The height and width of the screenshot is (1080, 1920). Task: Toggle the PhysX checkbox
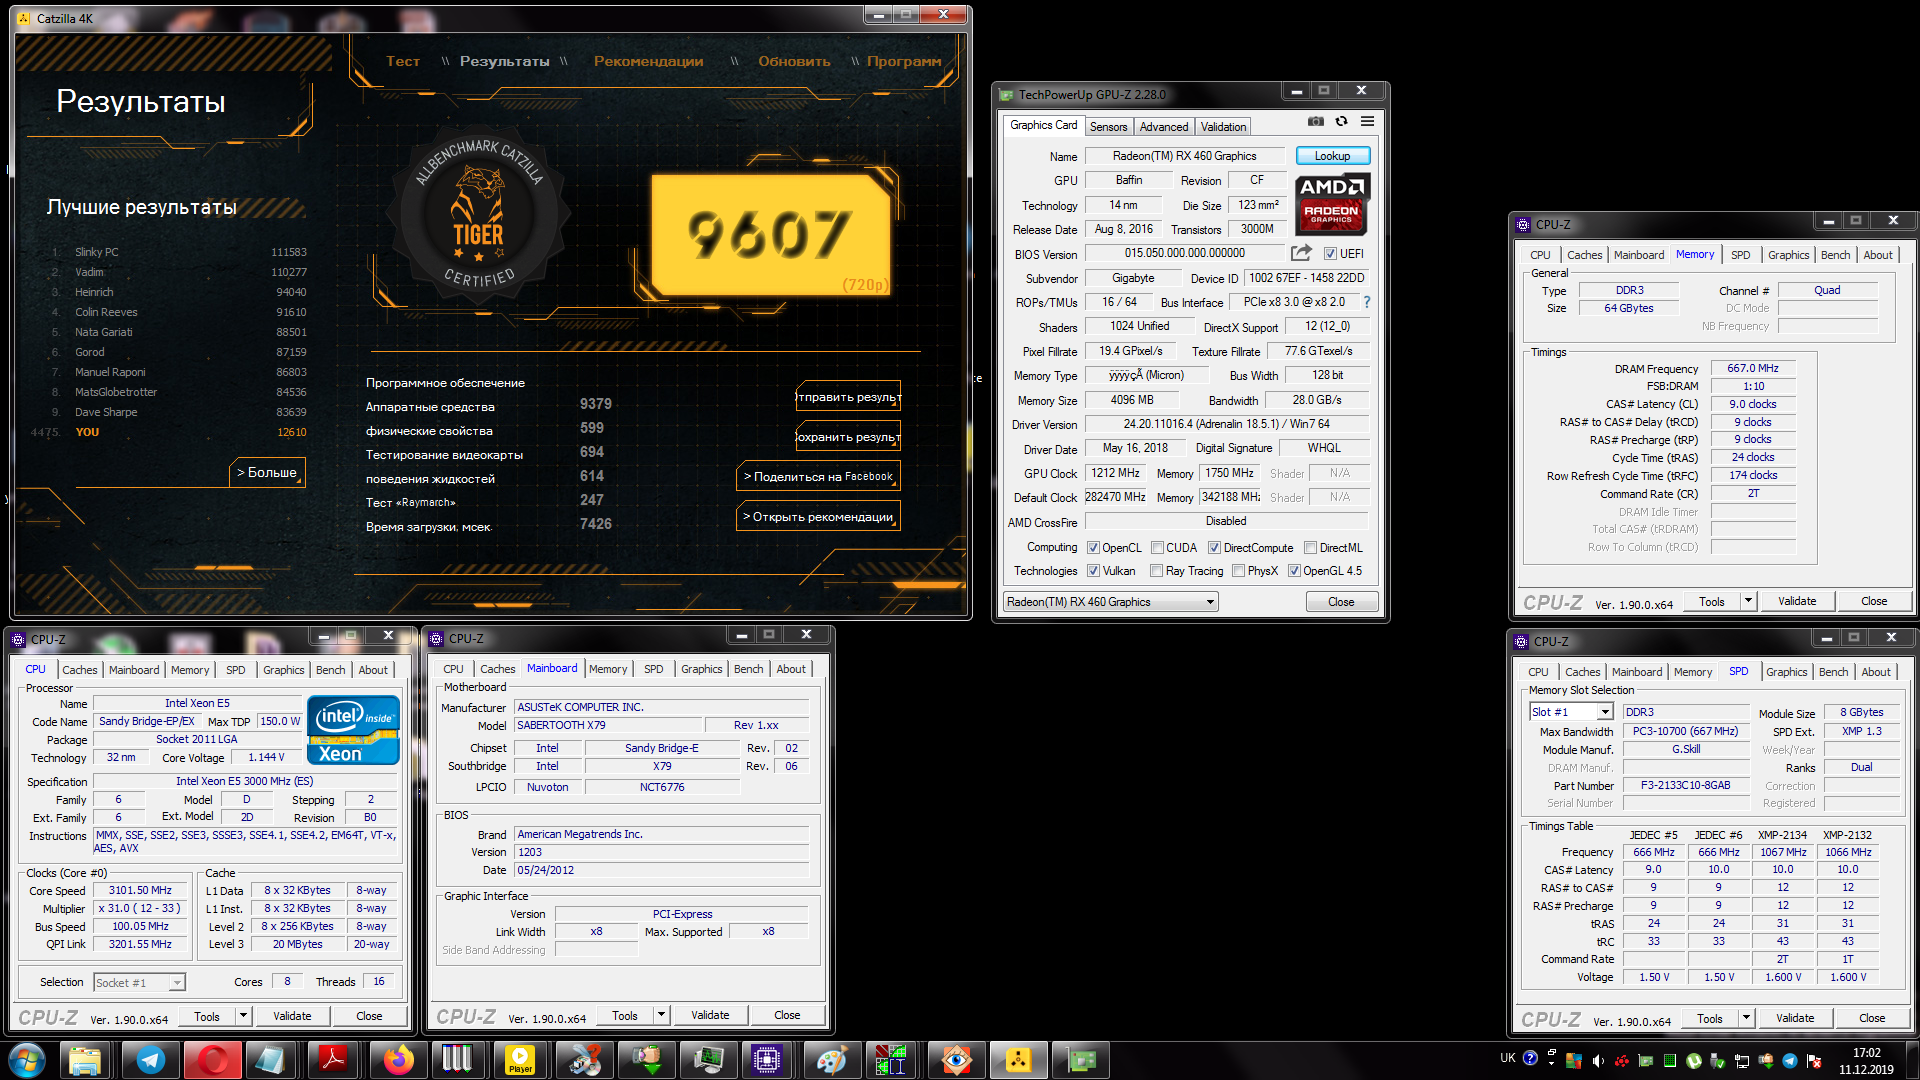(x=1239, y=571)
